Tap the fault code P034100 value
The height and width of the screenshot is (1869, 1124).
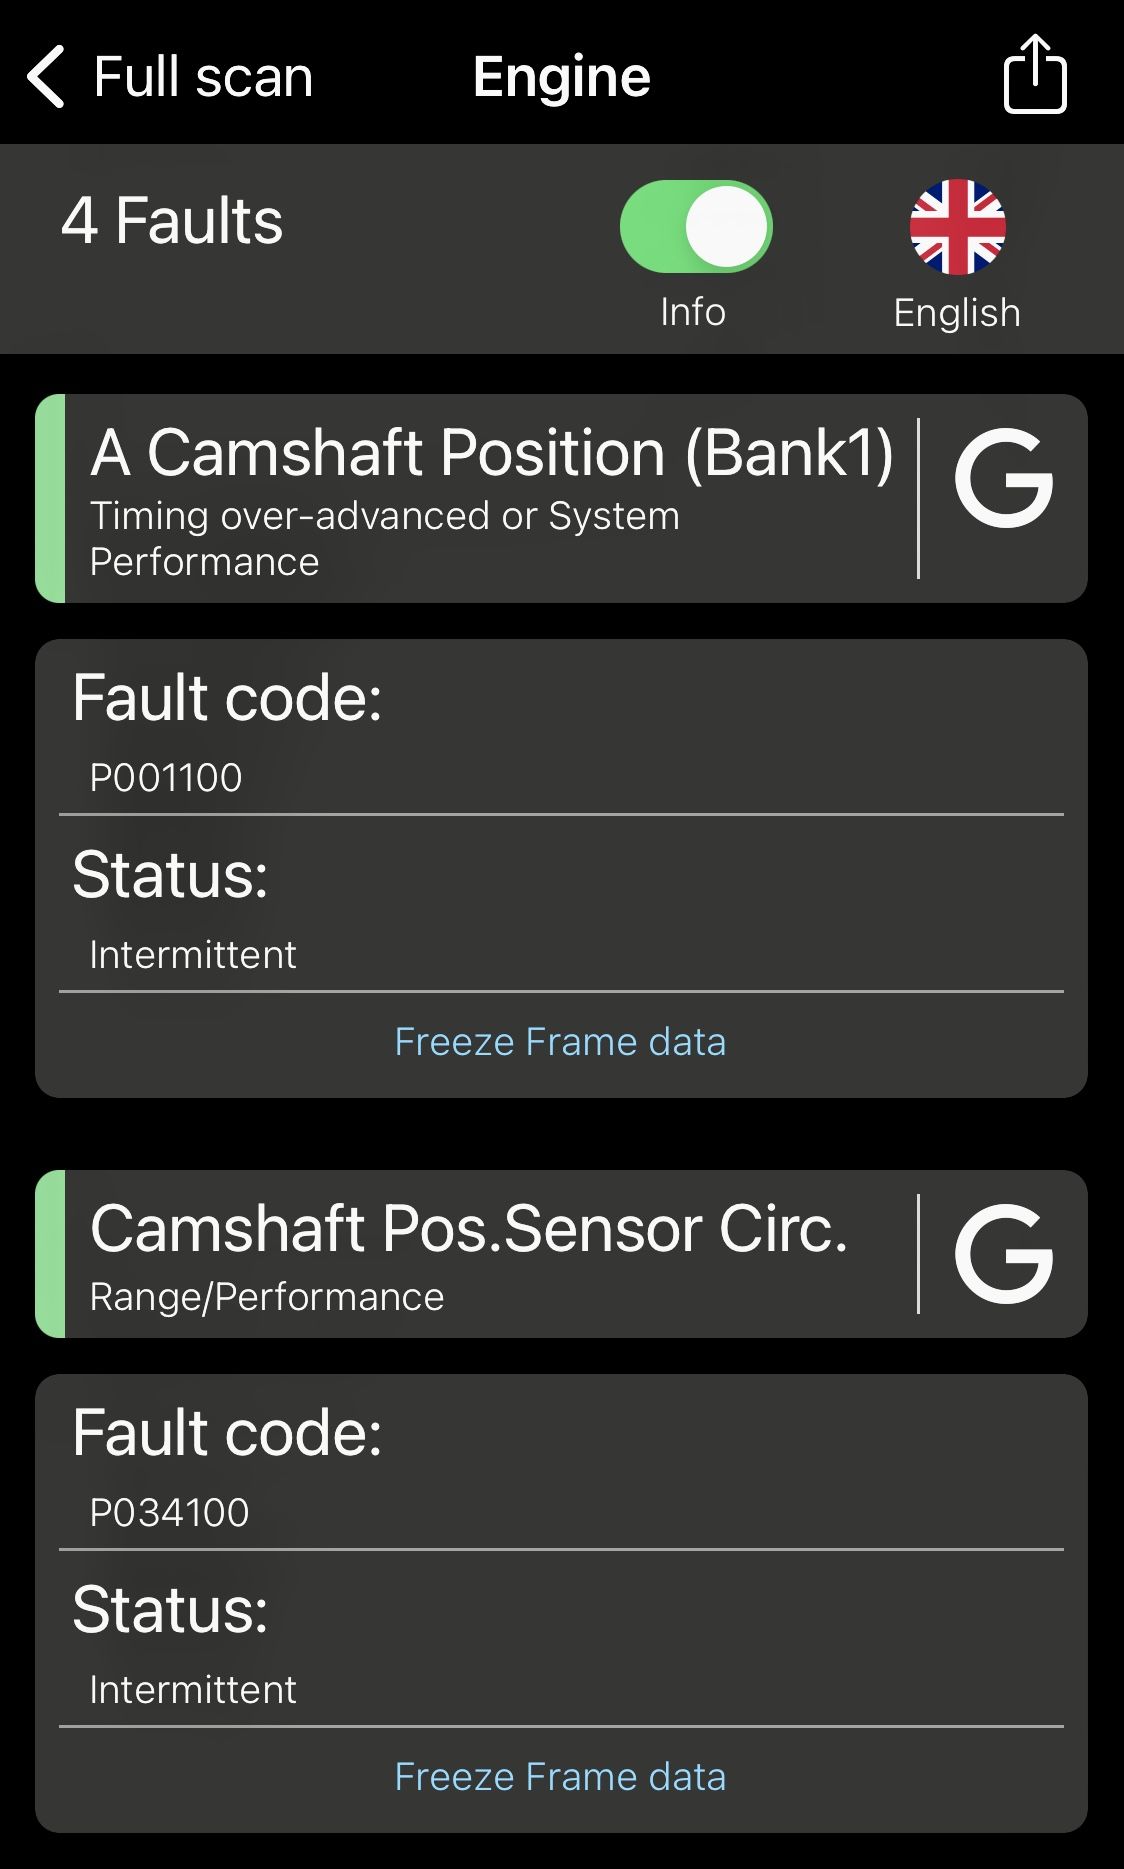[169, 1513]
